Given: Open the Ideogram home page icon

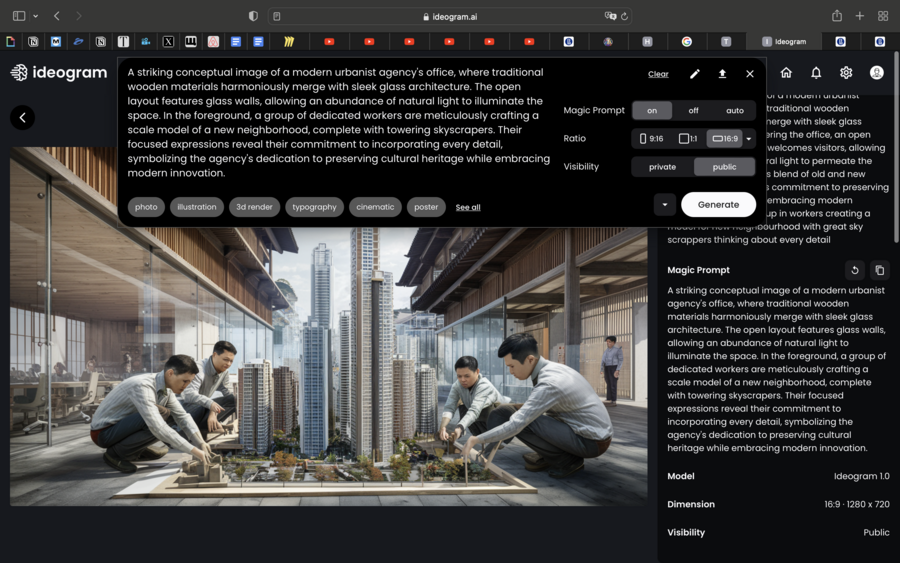Looking at the screenshot, I should pos(786,73).
